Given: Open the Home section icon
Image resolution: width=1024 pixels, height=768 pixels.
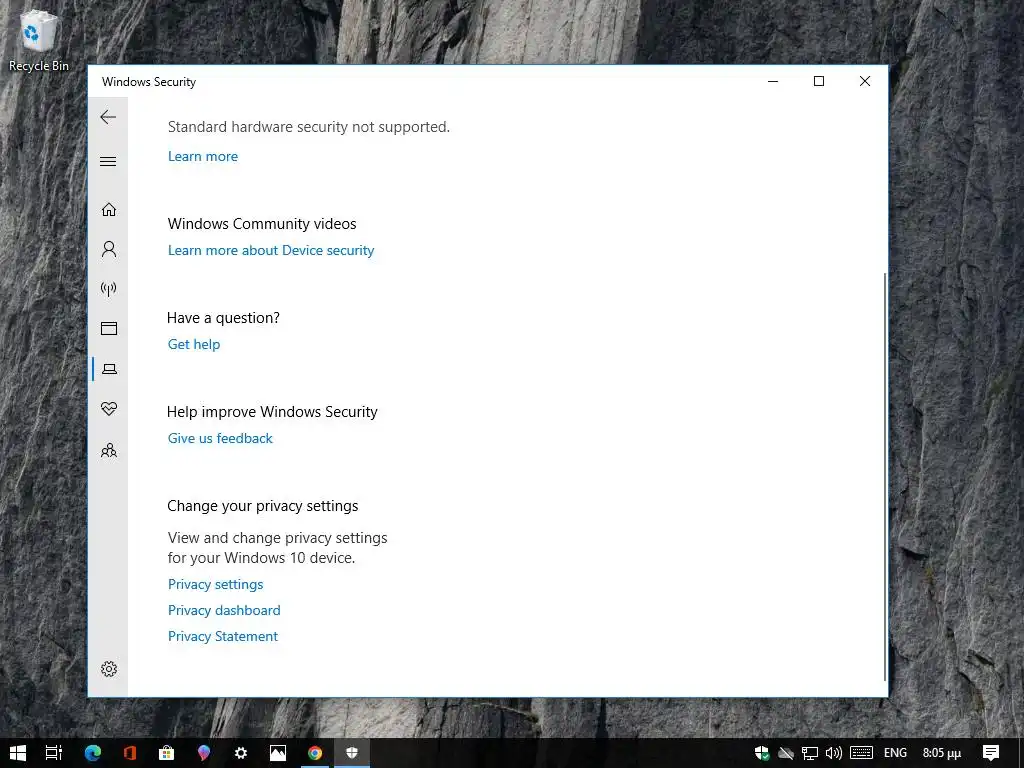Looking at the screenshot, I should pyautogui.click(x=109, y=210).
